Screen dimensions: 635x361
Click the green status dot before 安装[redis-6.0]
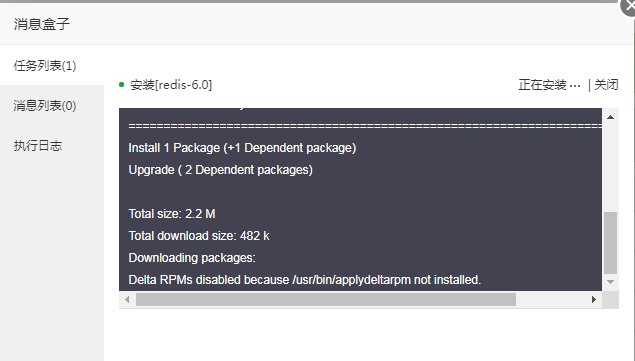point(121,85)
